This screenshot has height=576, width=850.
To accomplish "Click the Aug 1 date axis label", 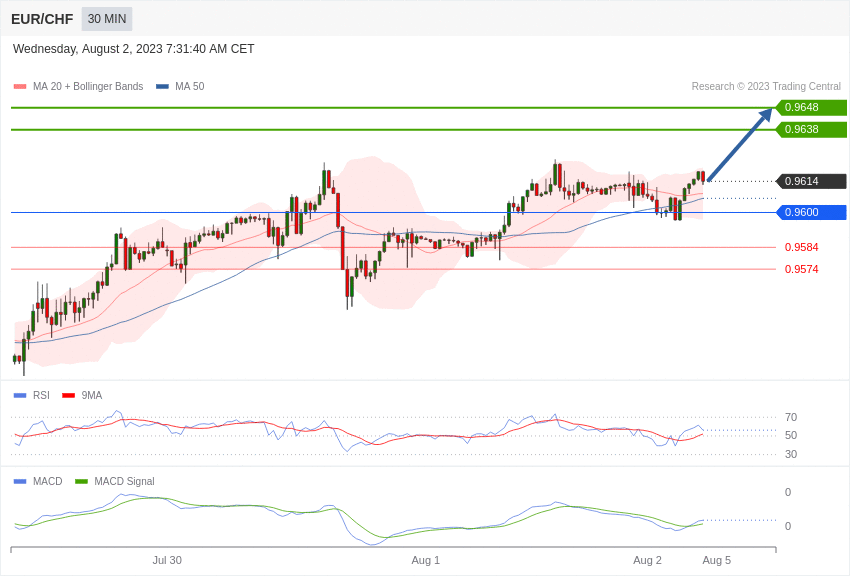I will pyautogui.click(x=425, y=560).
